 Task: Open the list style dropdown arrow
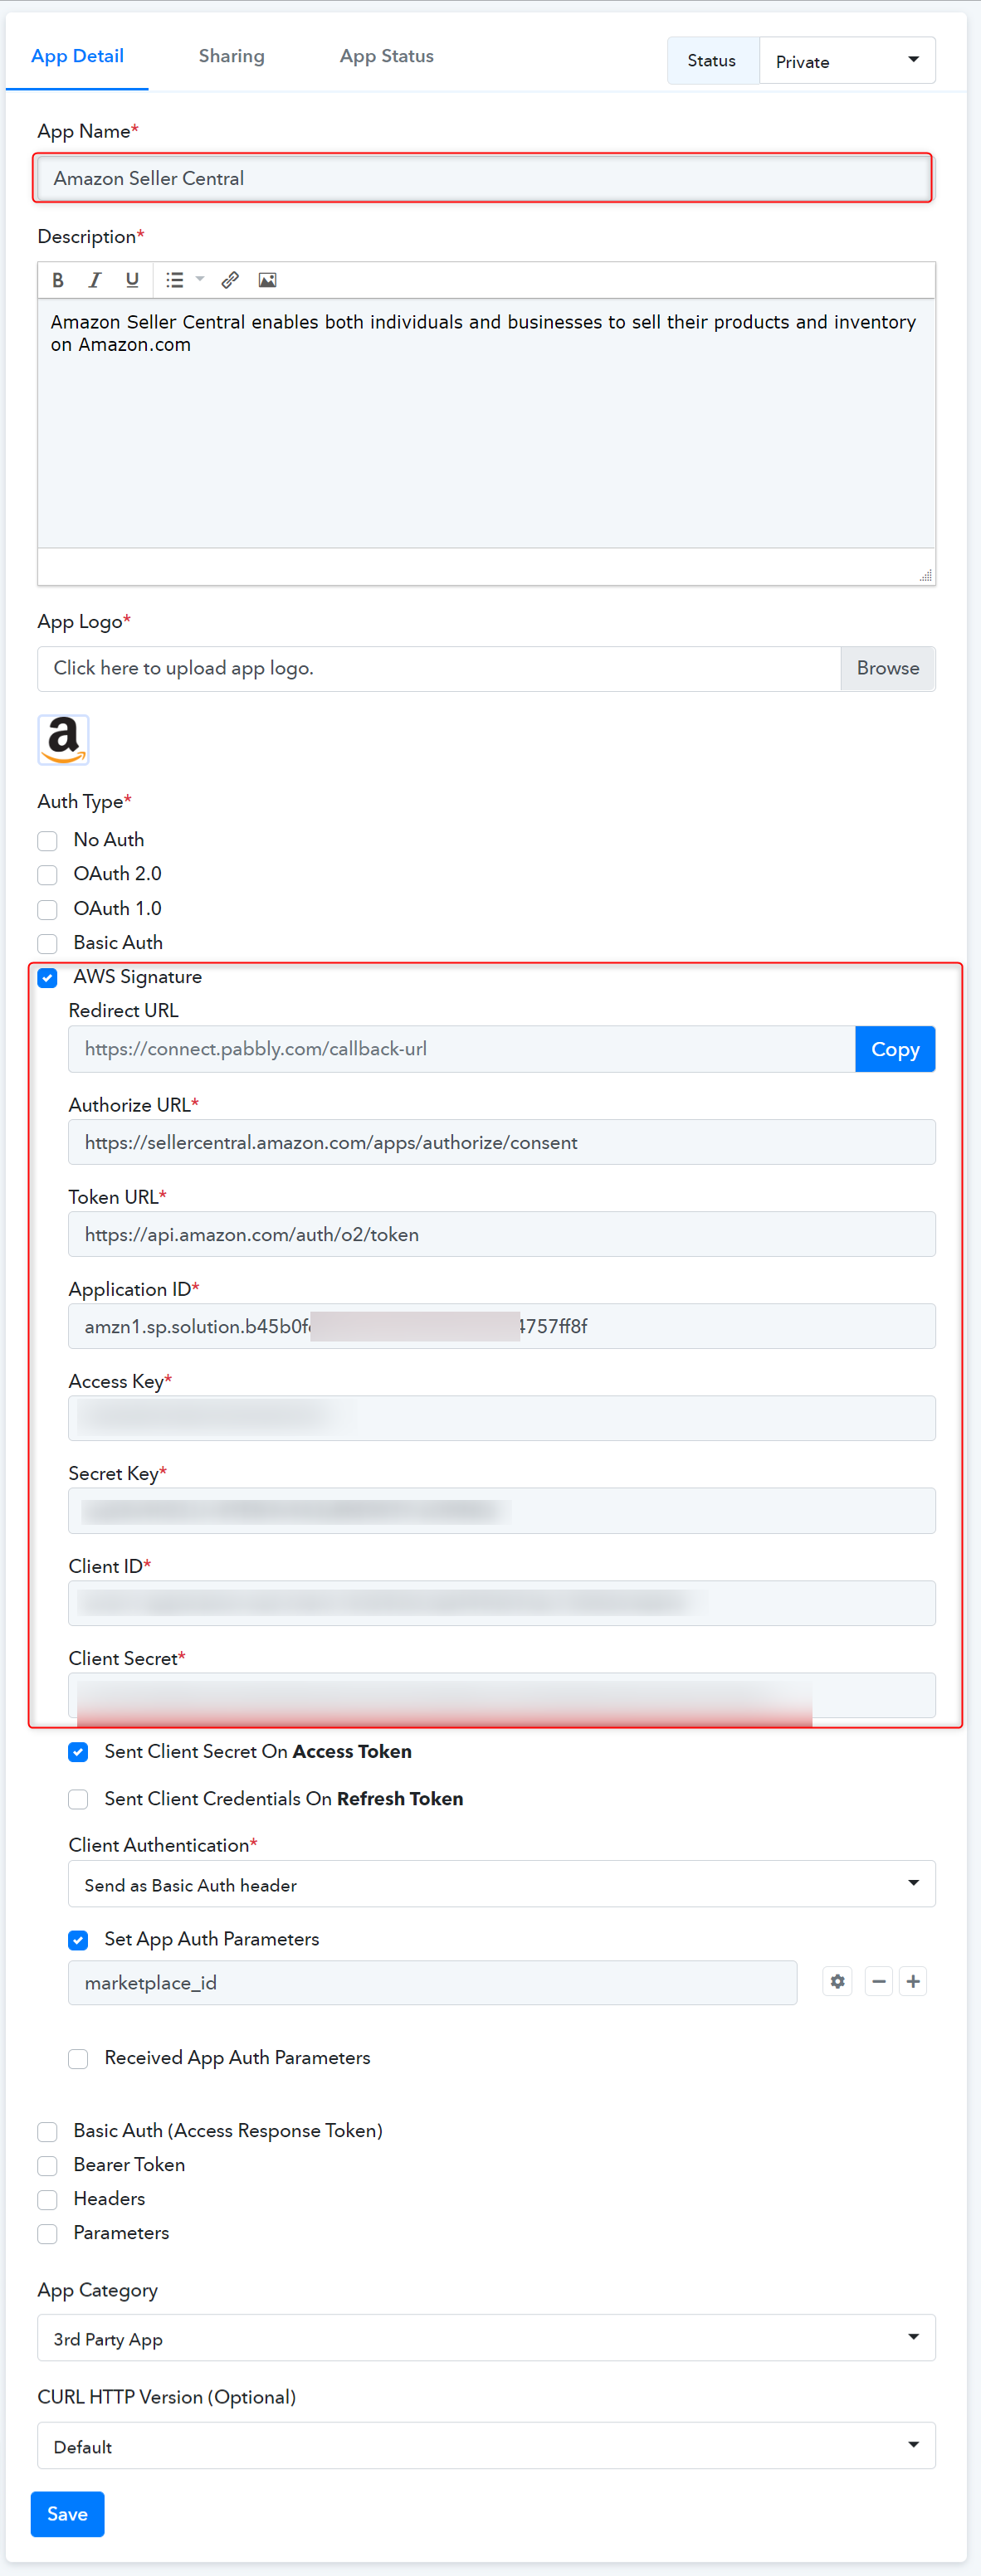[x=200, y=280]
